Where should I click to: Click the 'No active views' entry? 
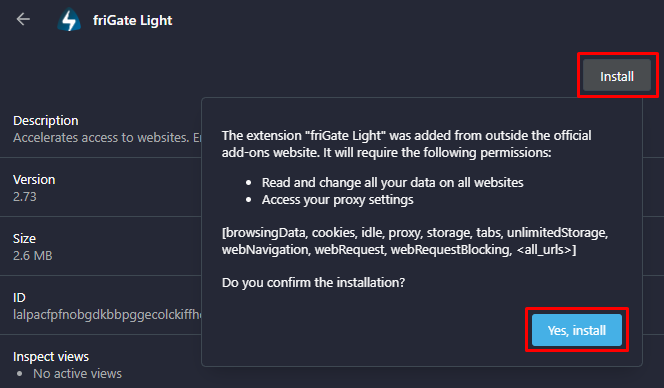[x=77, y=374]
